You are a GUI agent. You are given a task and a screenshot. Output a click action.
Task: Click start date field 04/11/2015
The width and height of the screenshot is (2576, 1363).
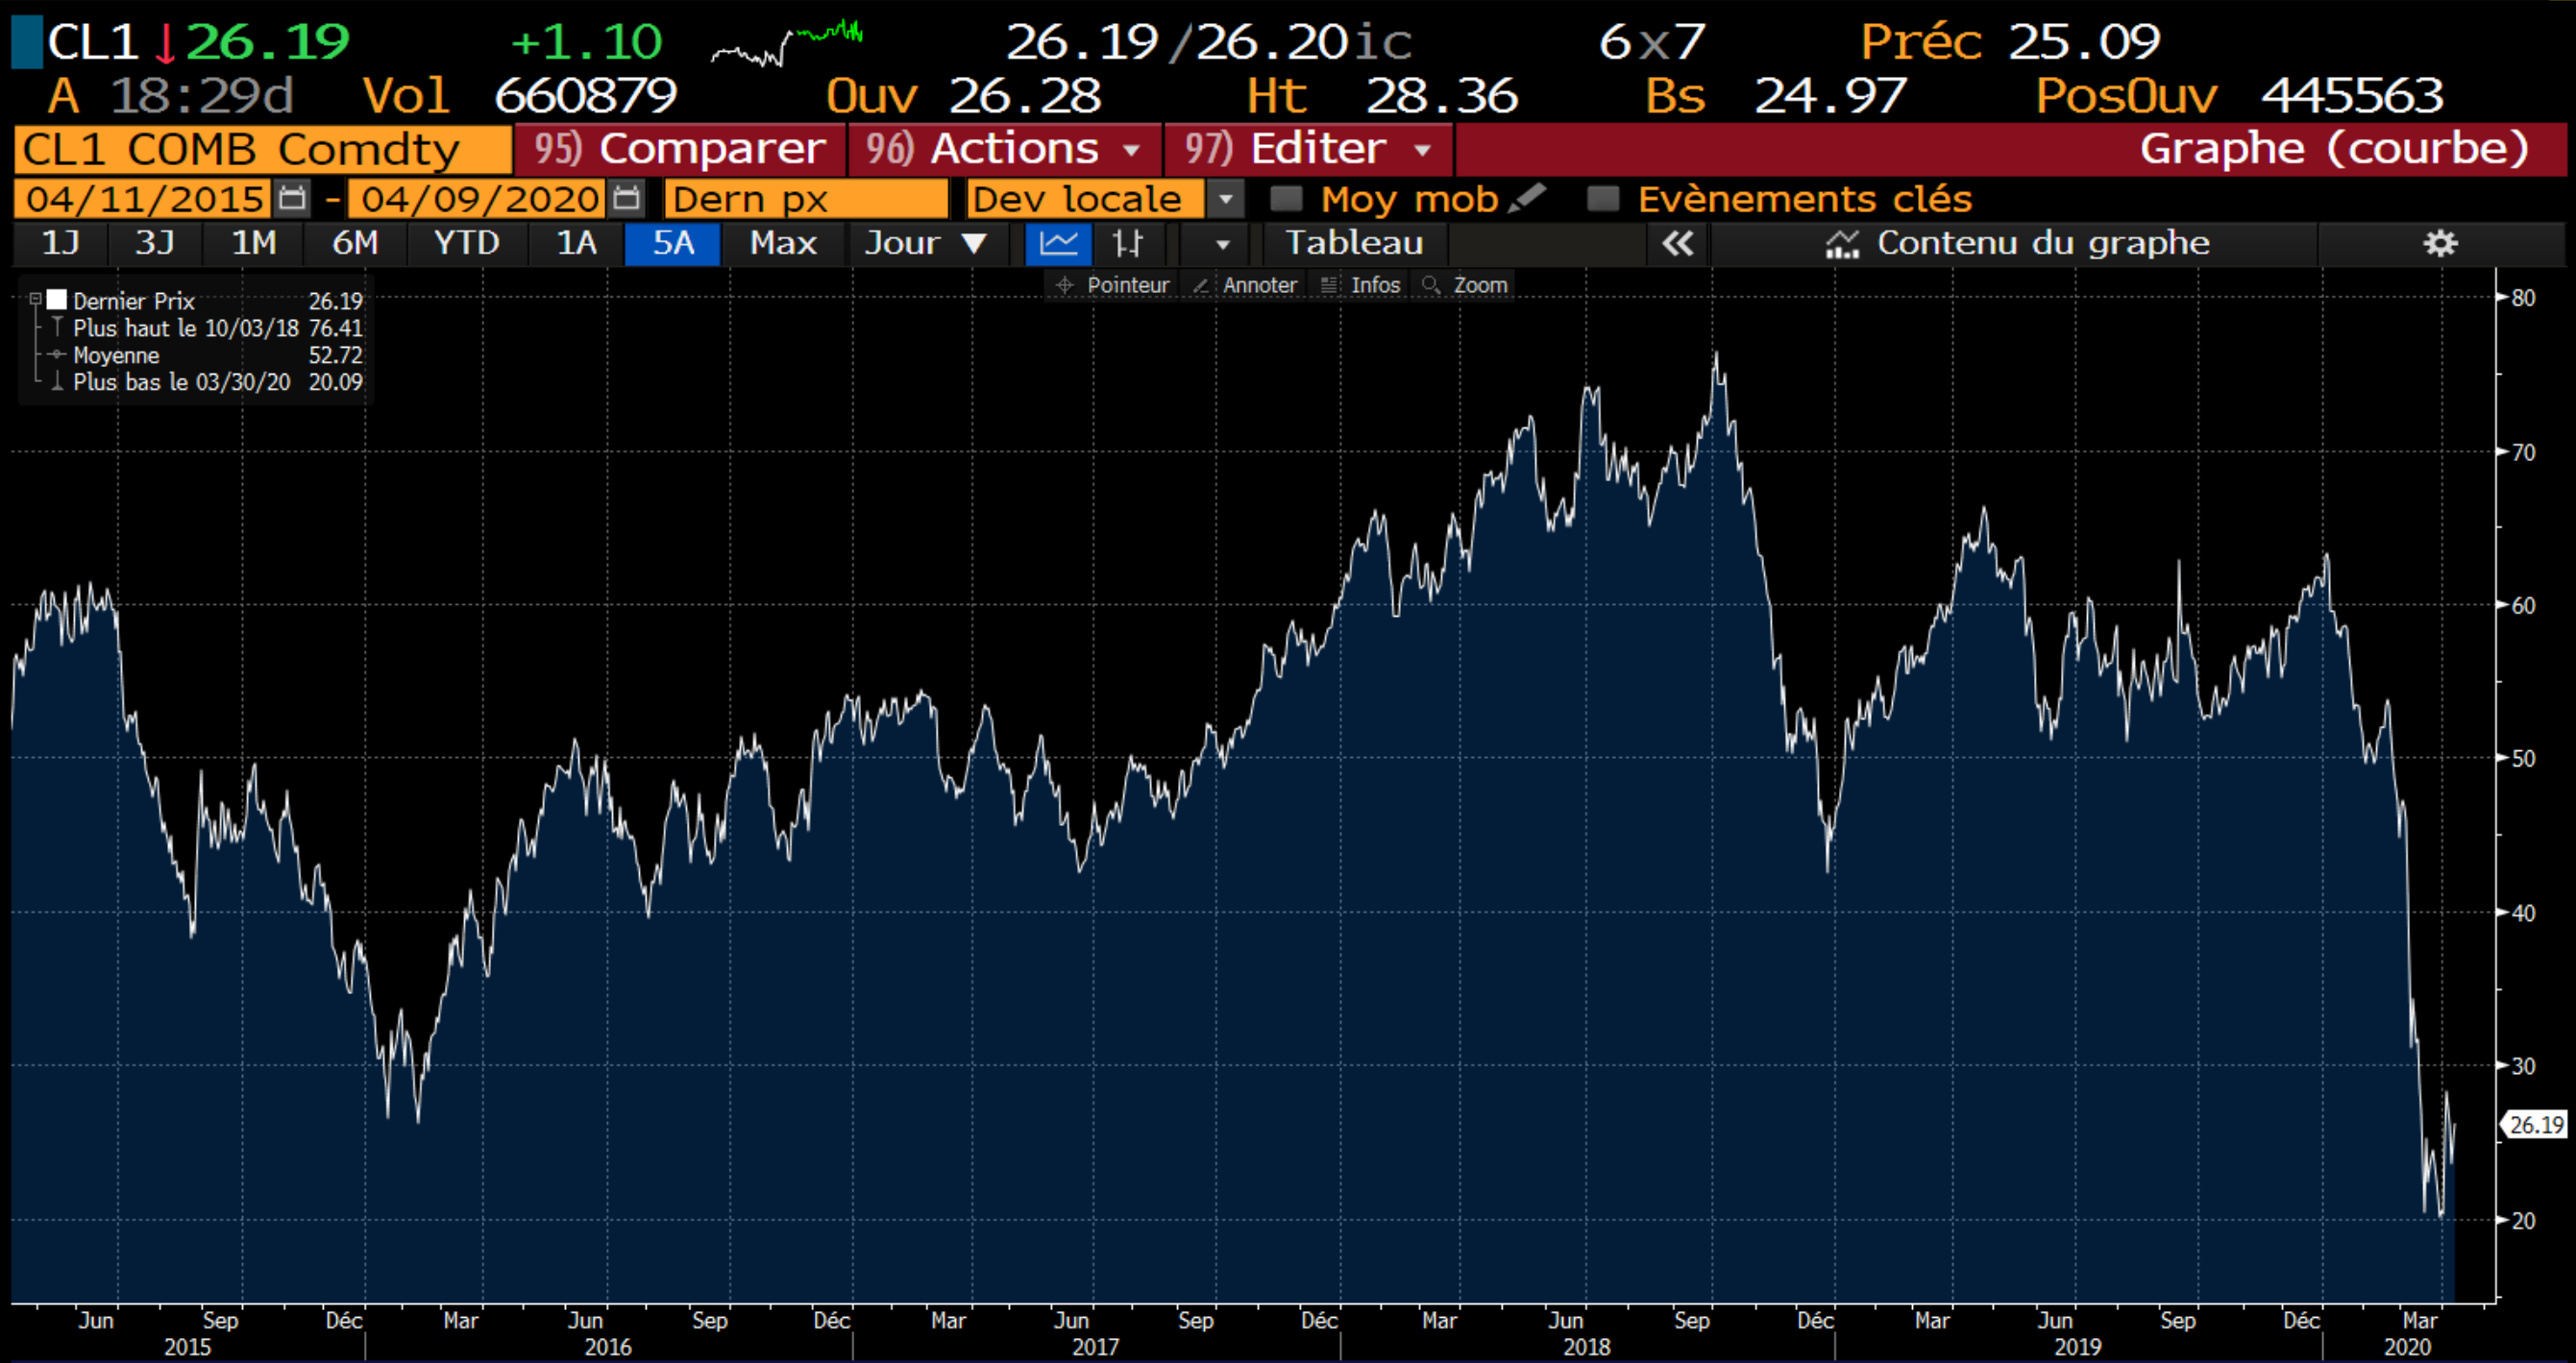143,198
